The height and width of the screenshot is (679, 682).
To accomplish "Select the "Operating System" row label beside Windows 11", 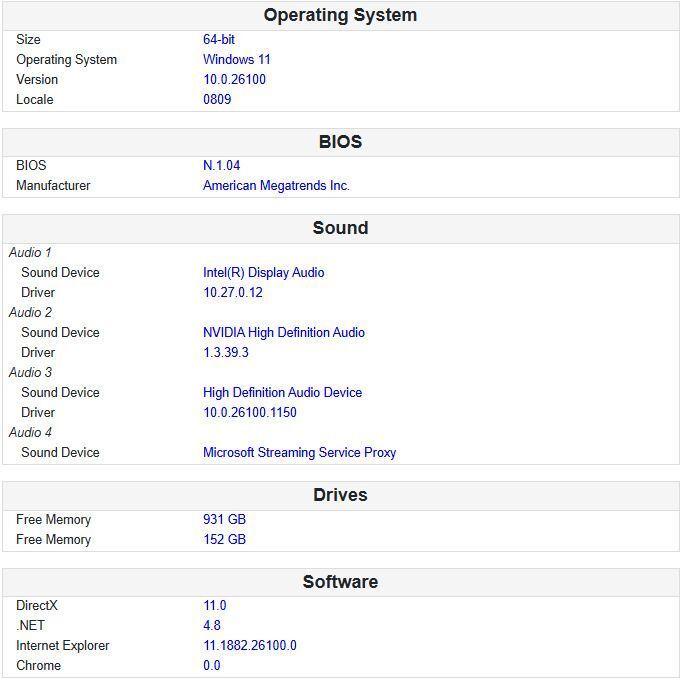I will click(67, 60).
